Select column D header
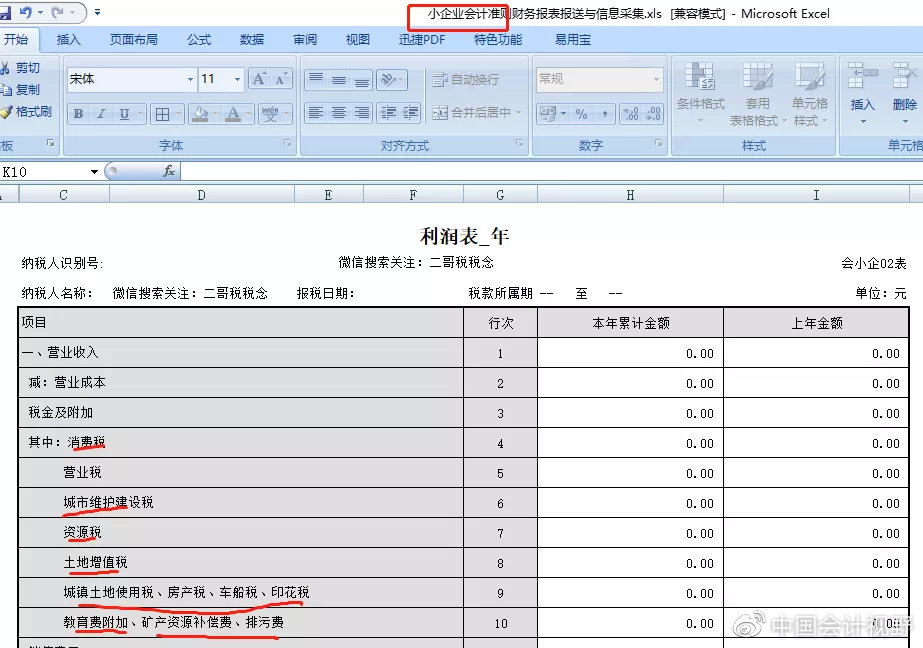 click(x=201, y=195)
